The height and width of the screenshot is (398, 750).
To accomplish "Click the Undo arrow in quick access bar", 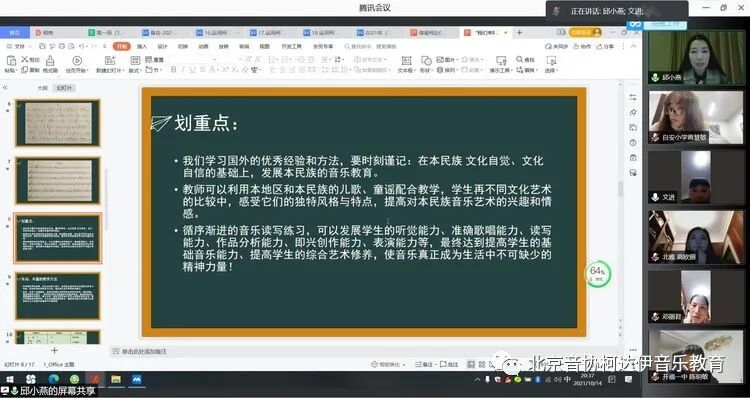I will (82, 46).
